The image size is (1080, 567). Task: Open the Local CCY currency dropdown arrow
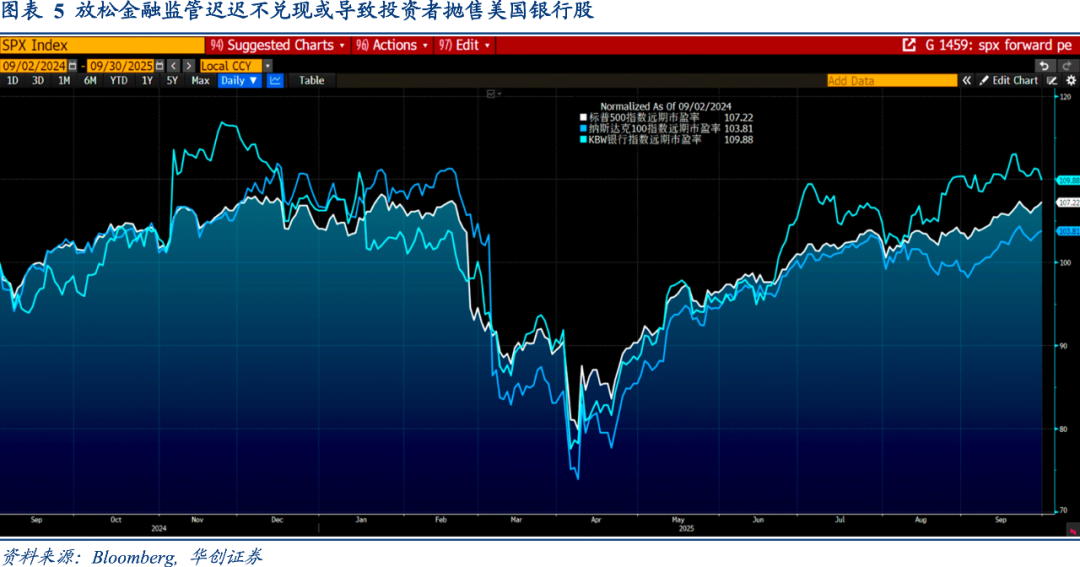[x=267, y=66]
